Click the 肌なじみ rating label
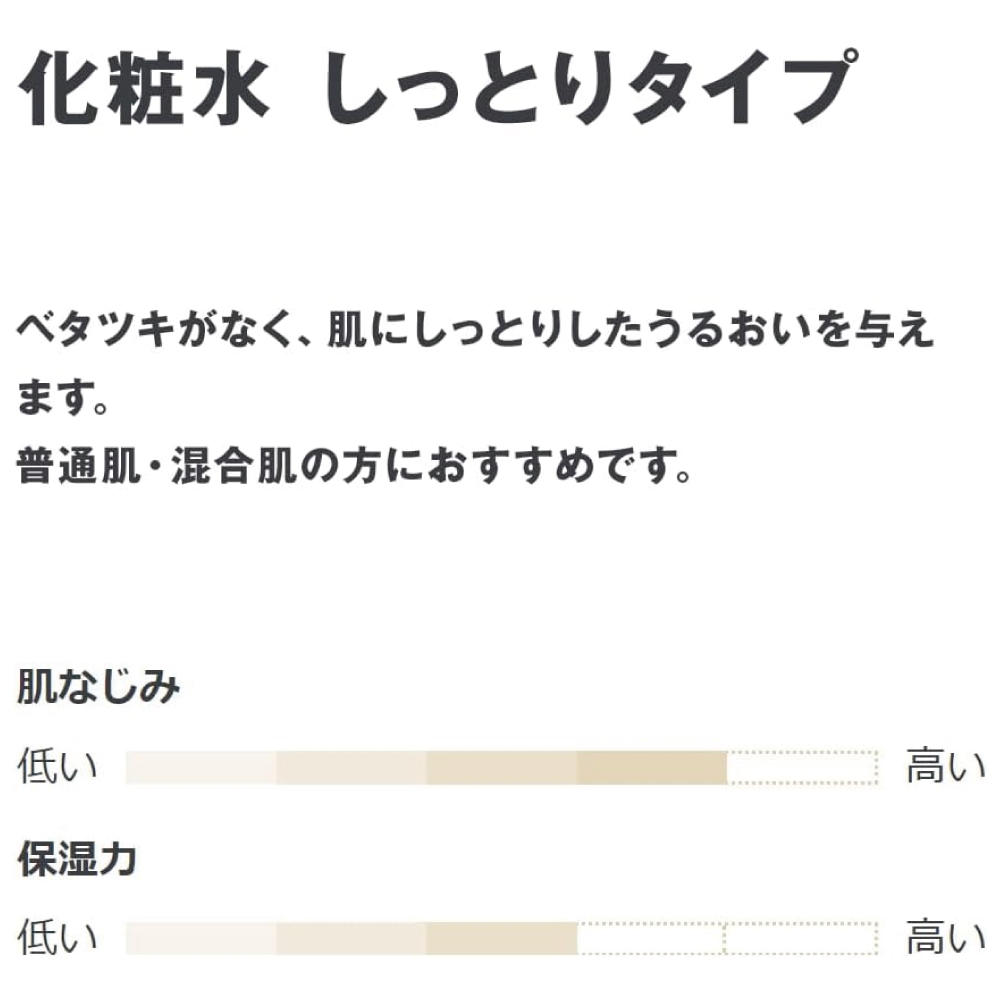 tap(98, 688)
